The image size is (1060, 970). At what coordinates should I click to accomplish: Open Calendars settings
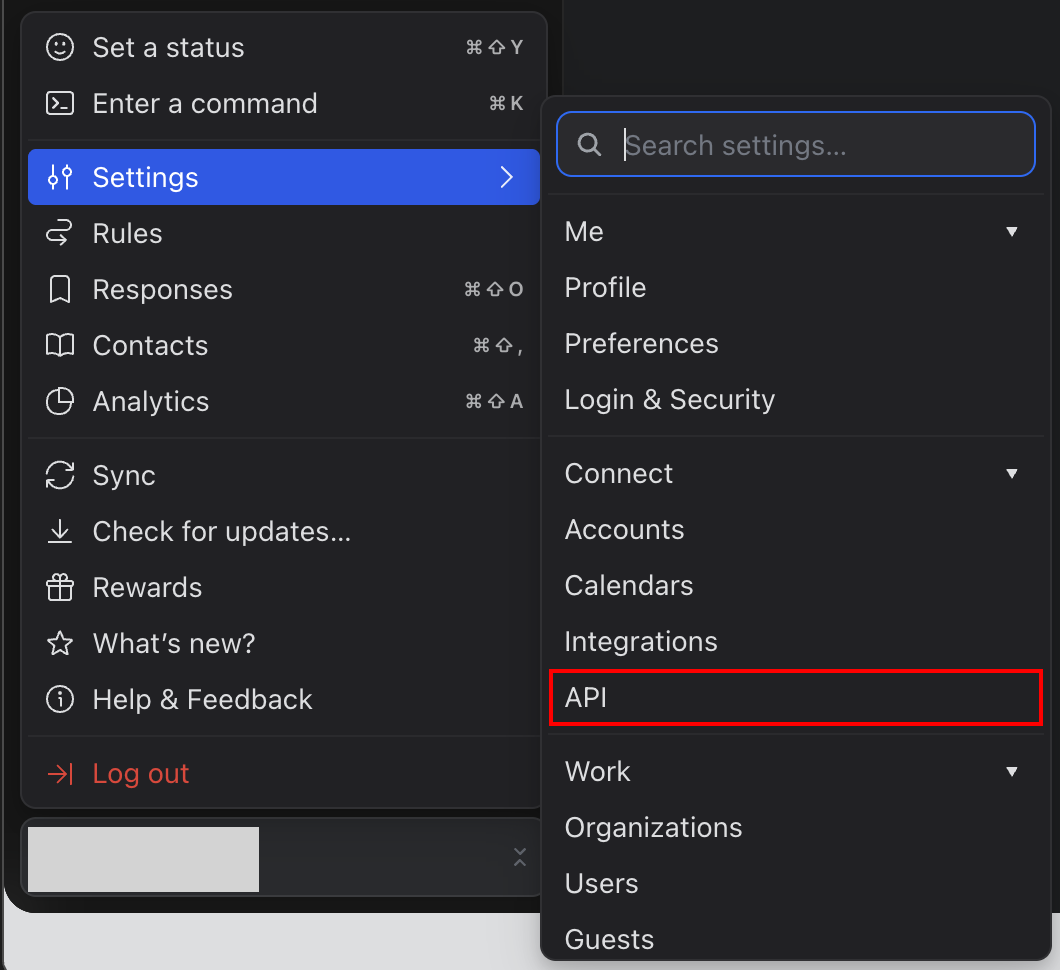(796, 586)
